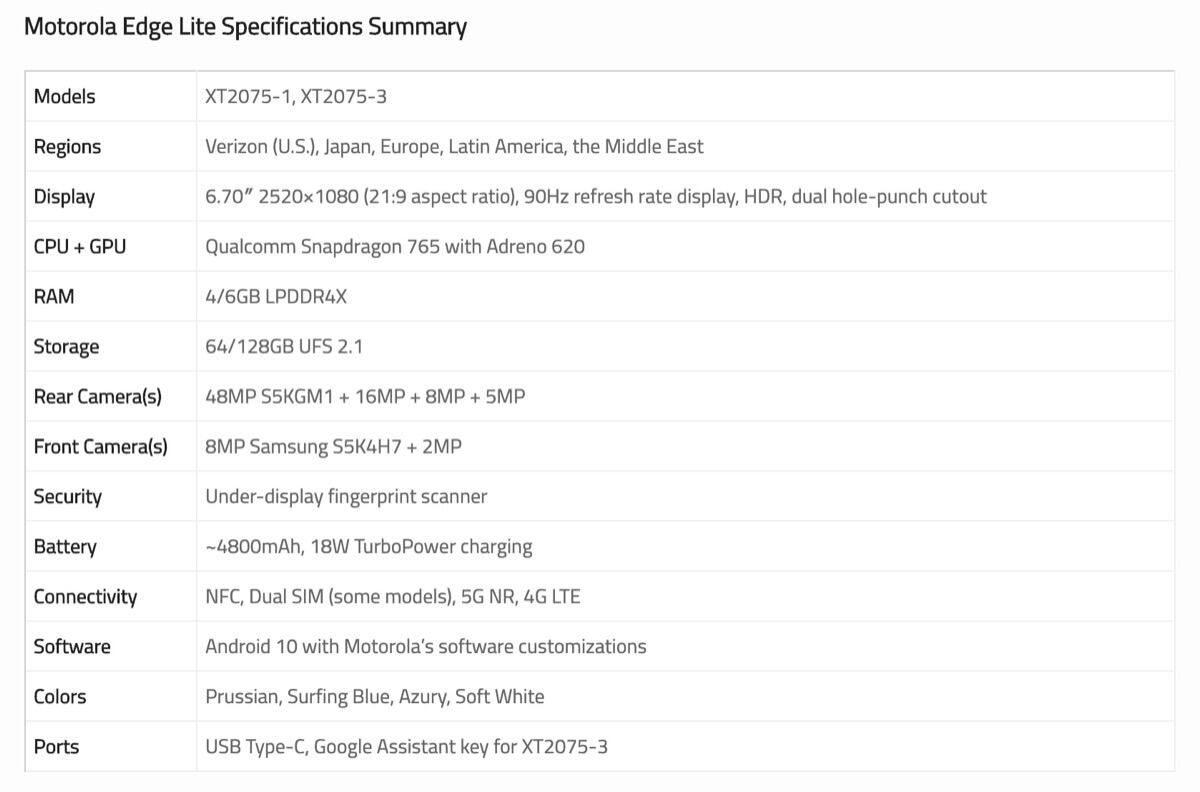This screenshot has width=1200, height=792.
Task: Click the Models row label
Action: [x=65, y=96]
